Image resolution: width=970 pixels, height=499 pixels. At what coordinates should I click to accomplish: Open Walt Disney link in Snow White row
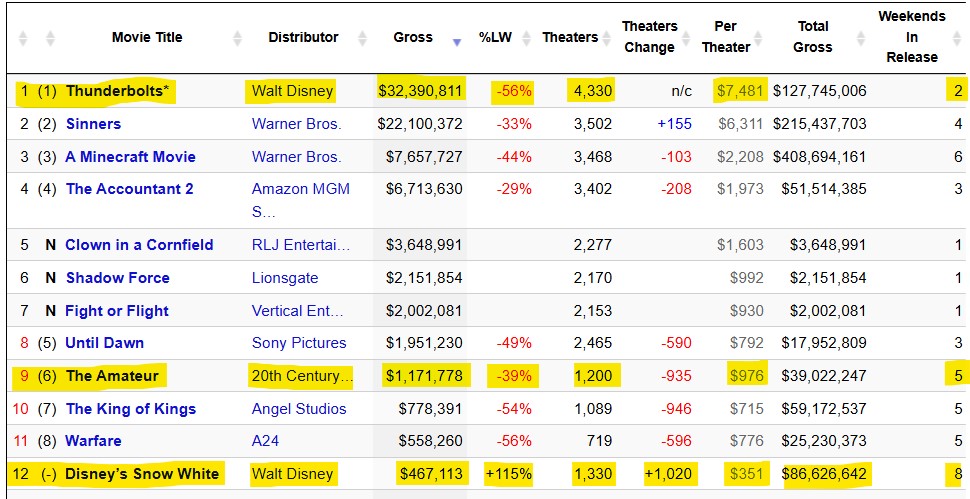292,474
